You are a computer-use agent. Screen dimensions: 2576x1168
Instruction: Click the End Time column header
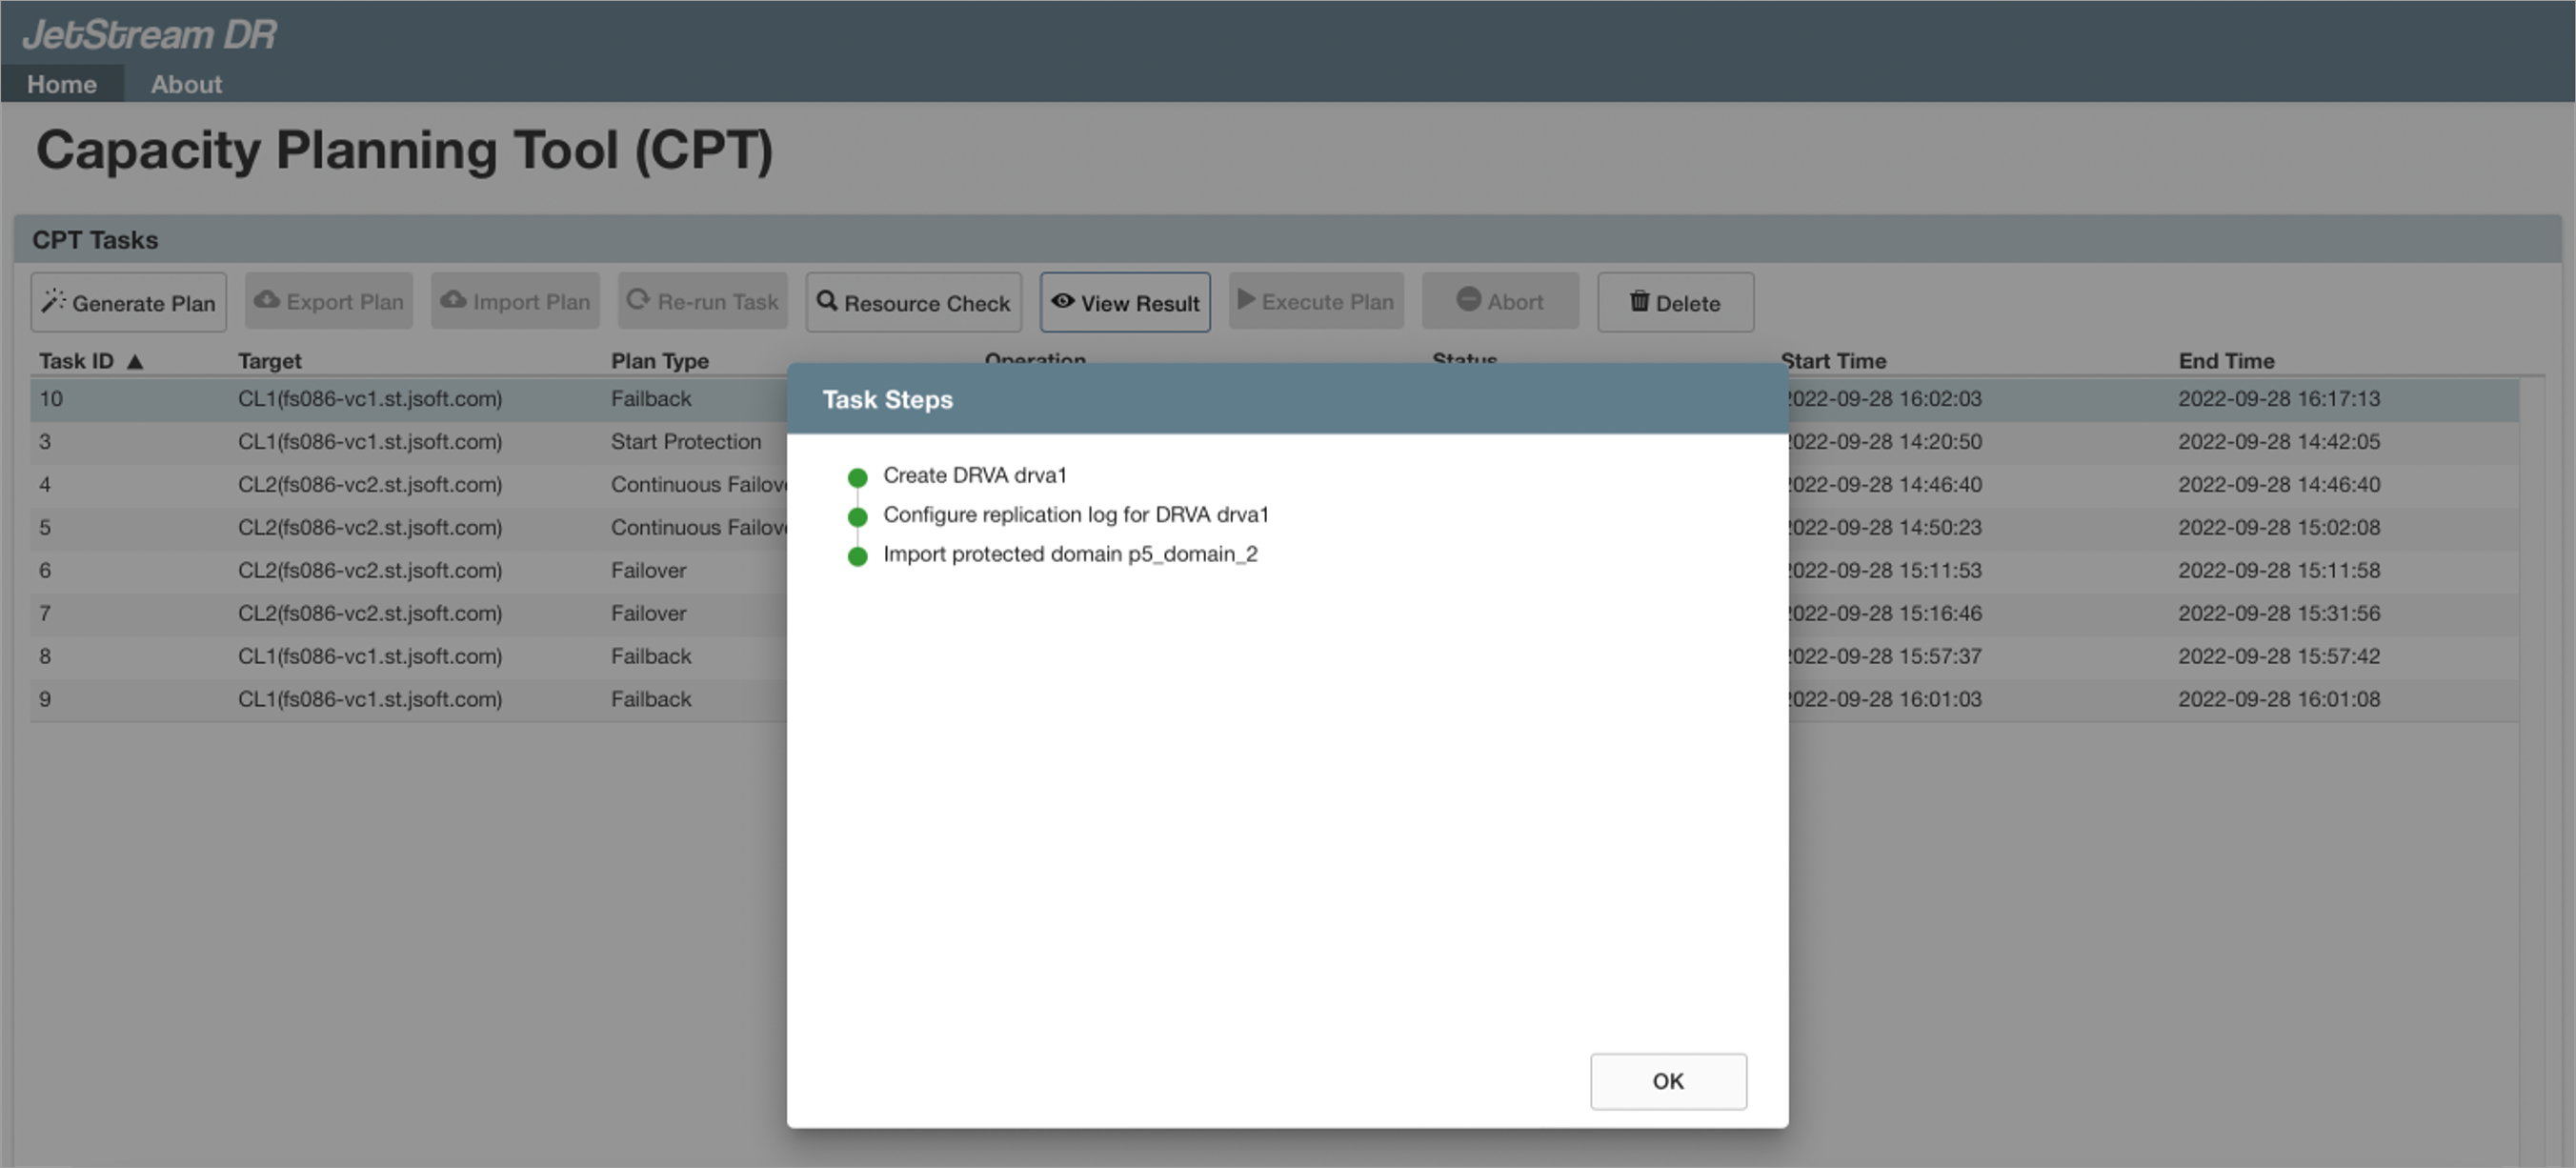click(x=2226, y=361)
